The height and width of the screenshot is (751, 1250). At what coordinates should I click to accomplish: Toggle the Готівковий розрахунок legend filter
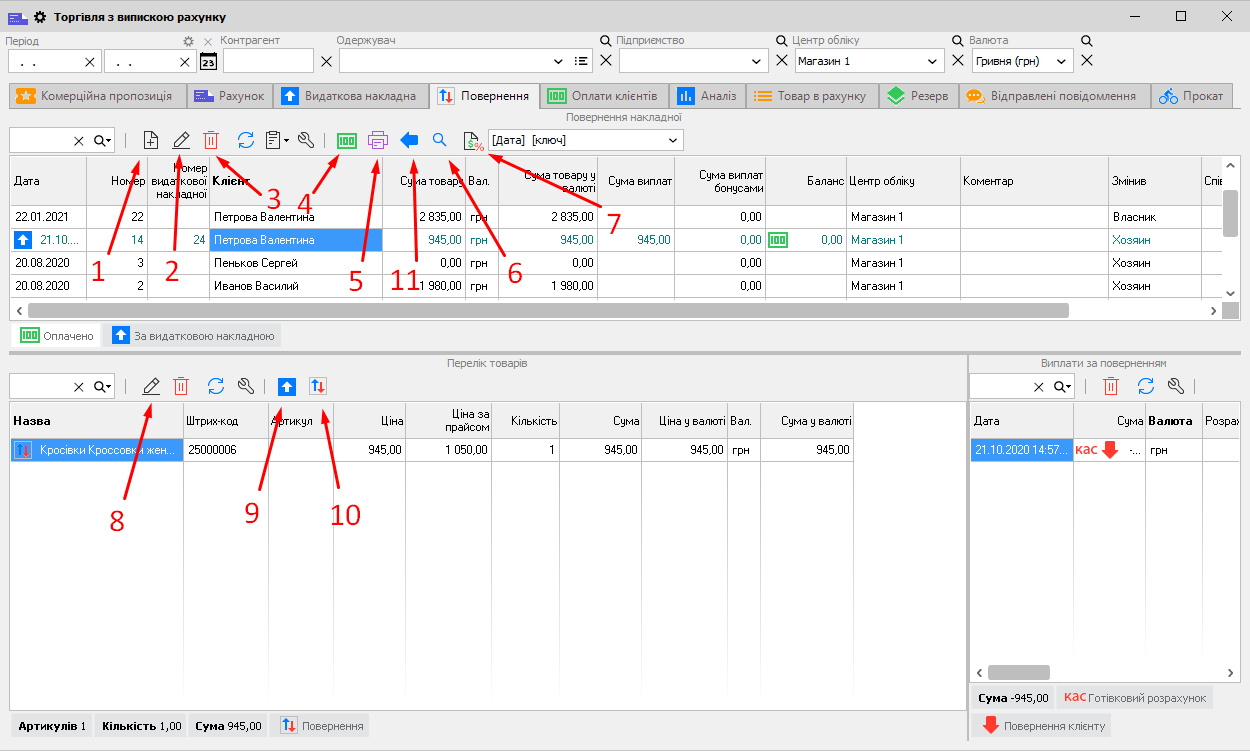(1135, 697)
